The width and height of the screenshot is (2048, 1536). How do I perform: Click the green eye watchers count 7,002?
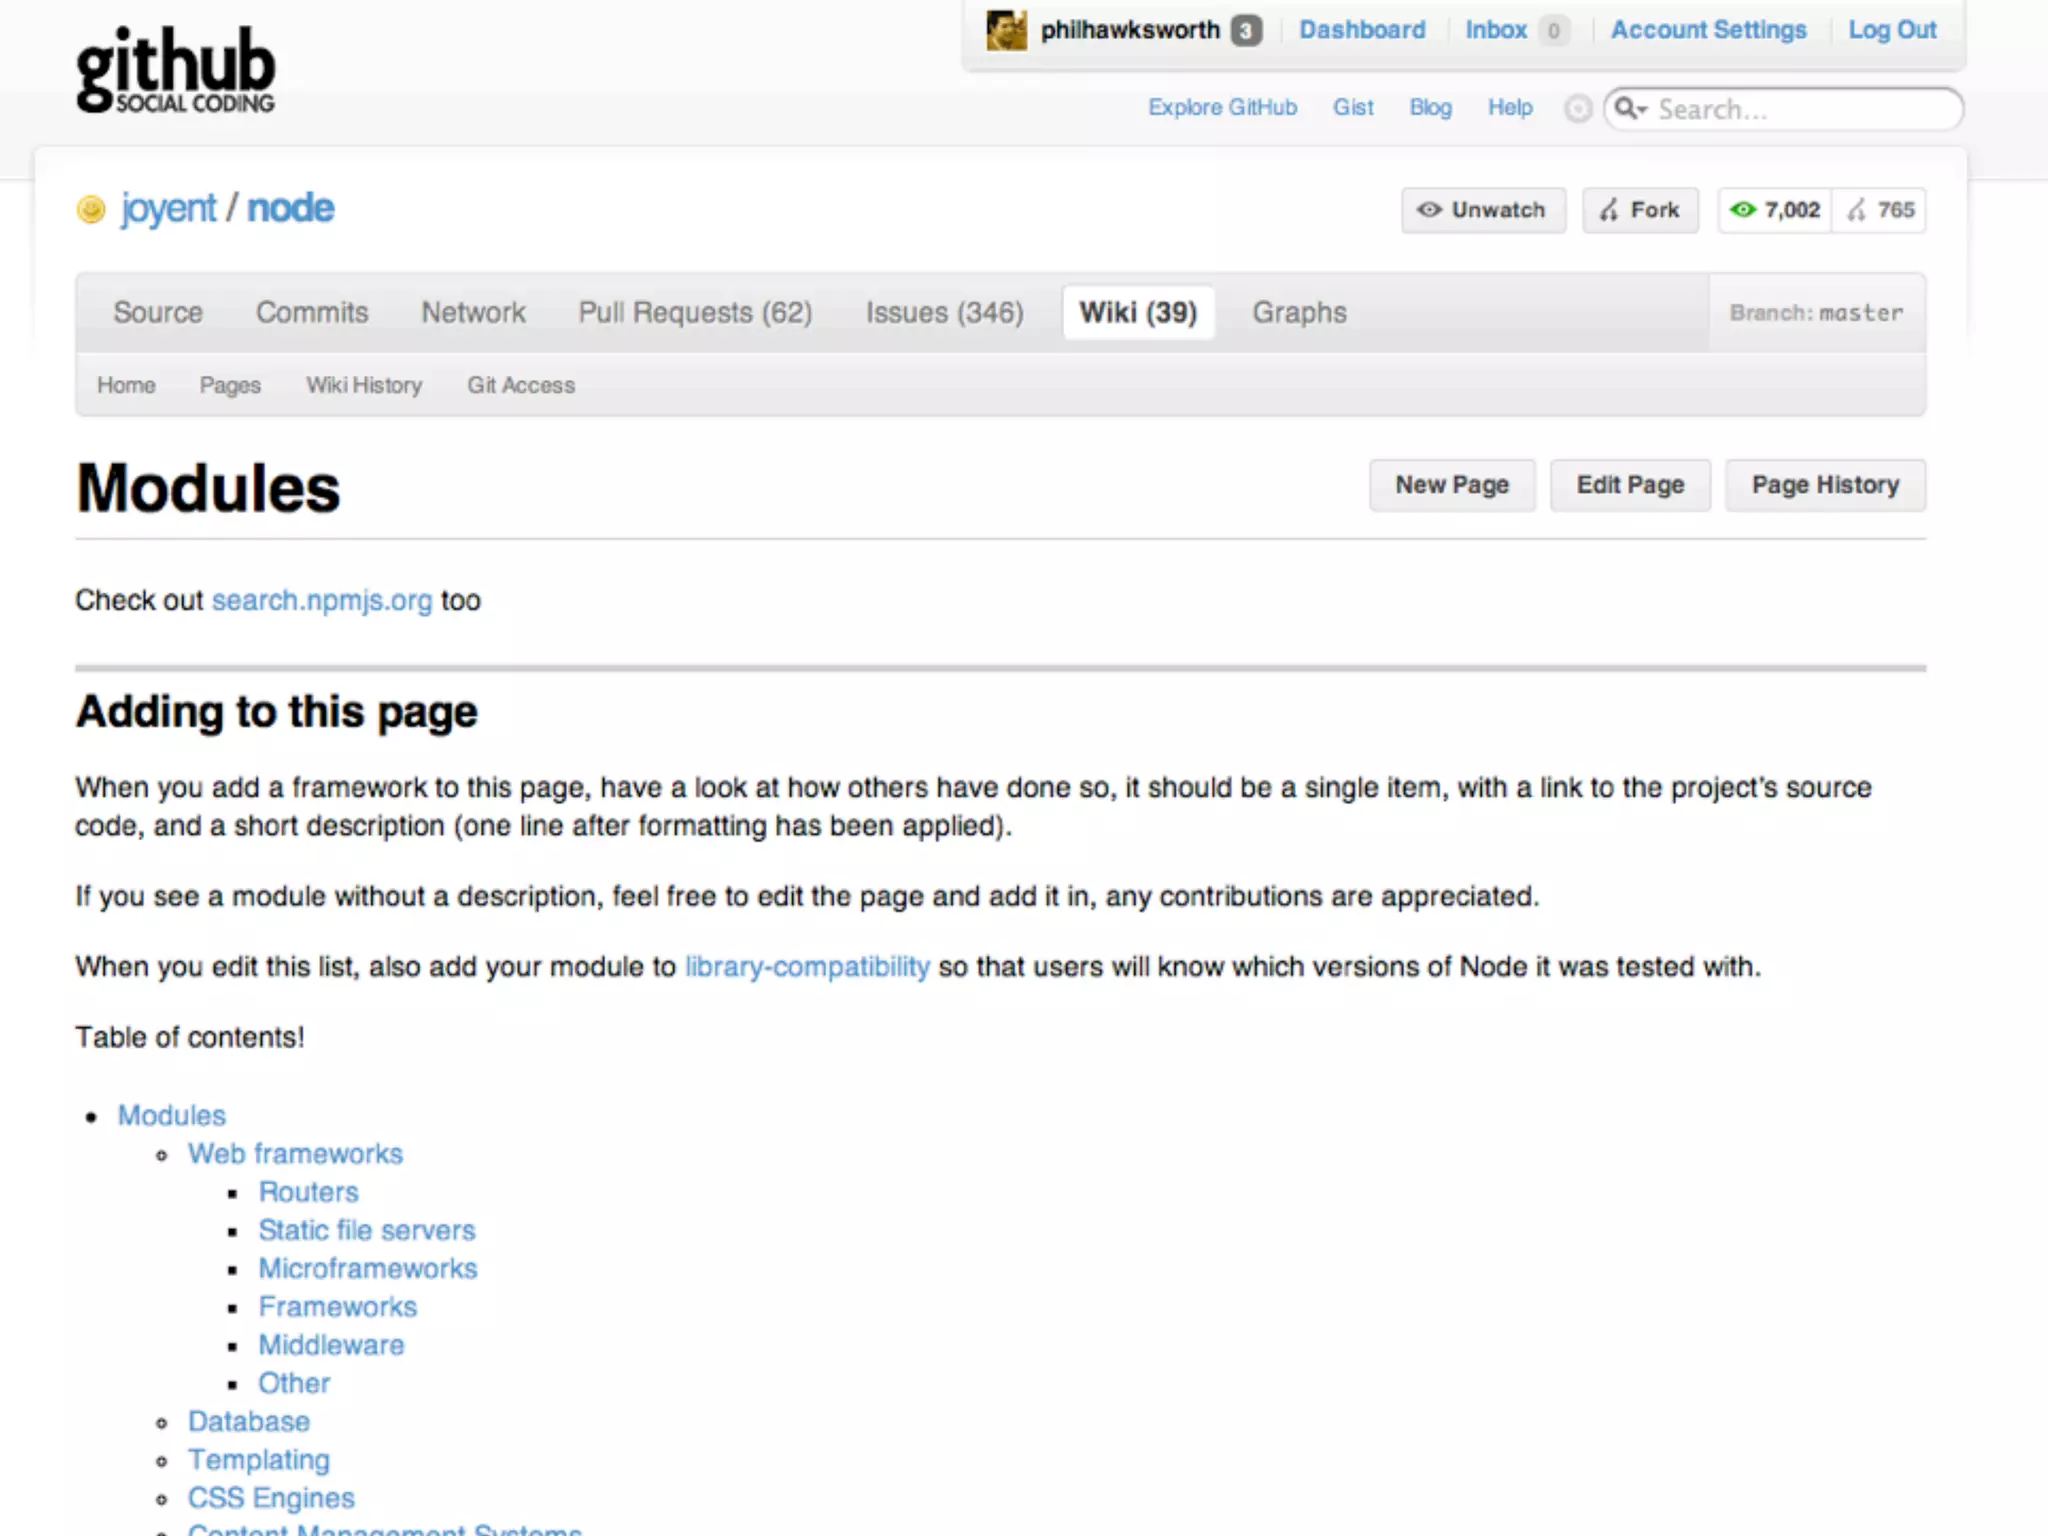point(1775,210)
